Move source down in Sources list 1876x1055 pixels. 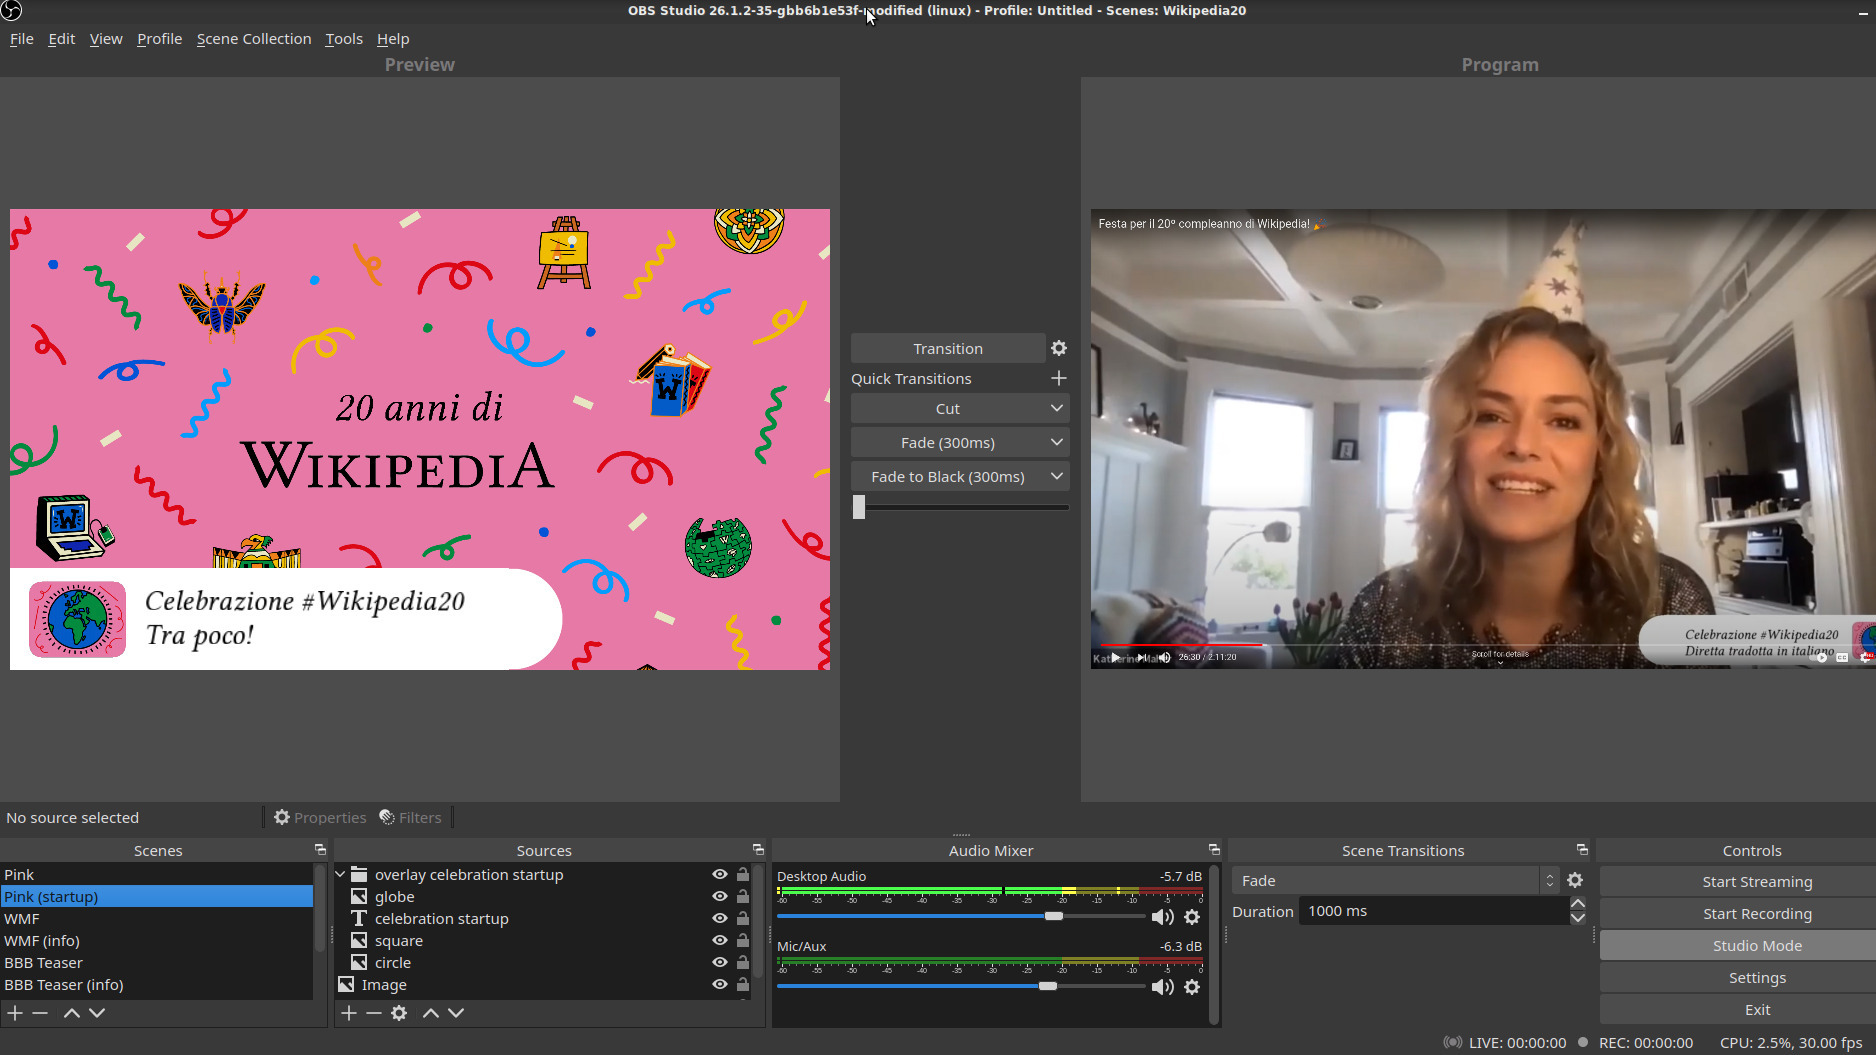(456, 1013)
